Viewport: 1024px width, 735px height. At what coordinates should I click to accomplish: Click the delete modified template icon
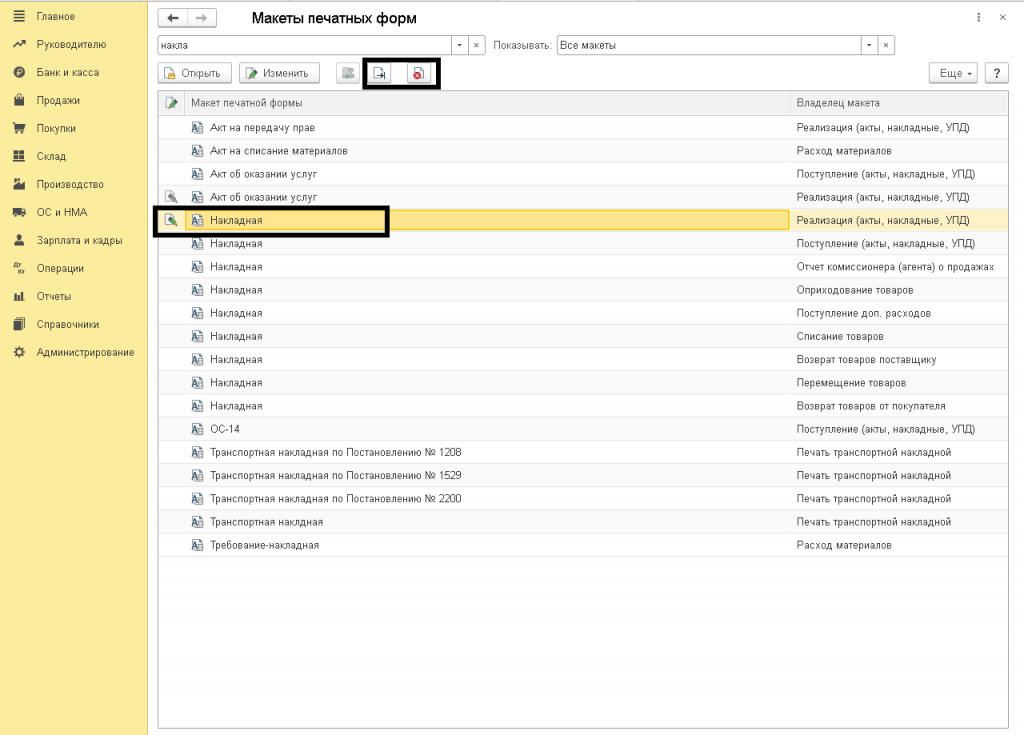[418, 73]
